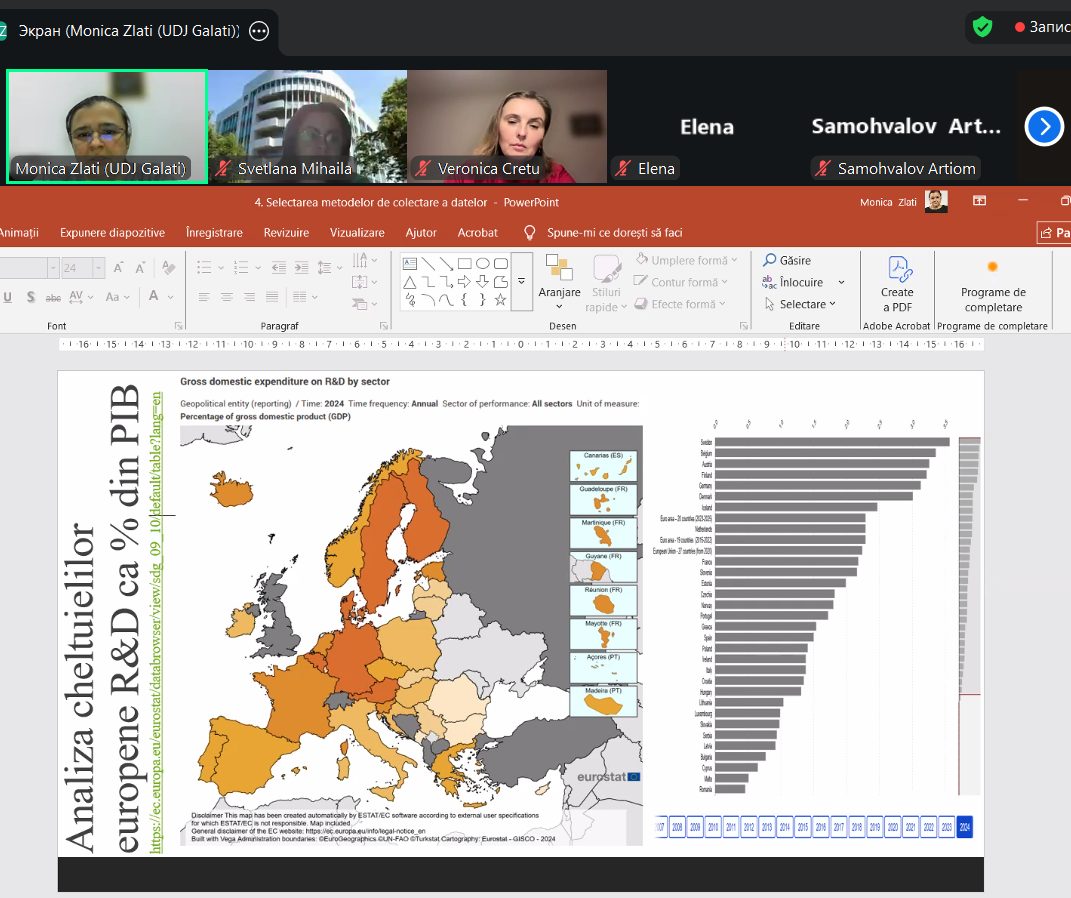Select the star shape in shapes gallery
Image resolution: width=1071 pixels, height=898 pixels.
pyautogui.click(x=500, y=299)
